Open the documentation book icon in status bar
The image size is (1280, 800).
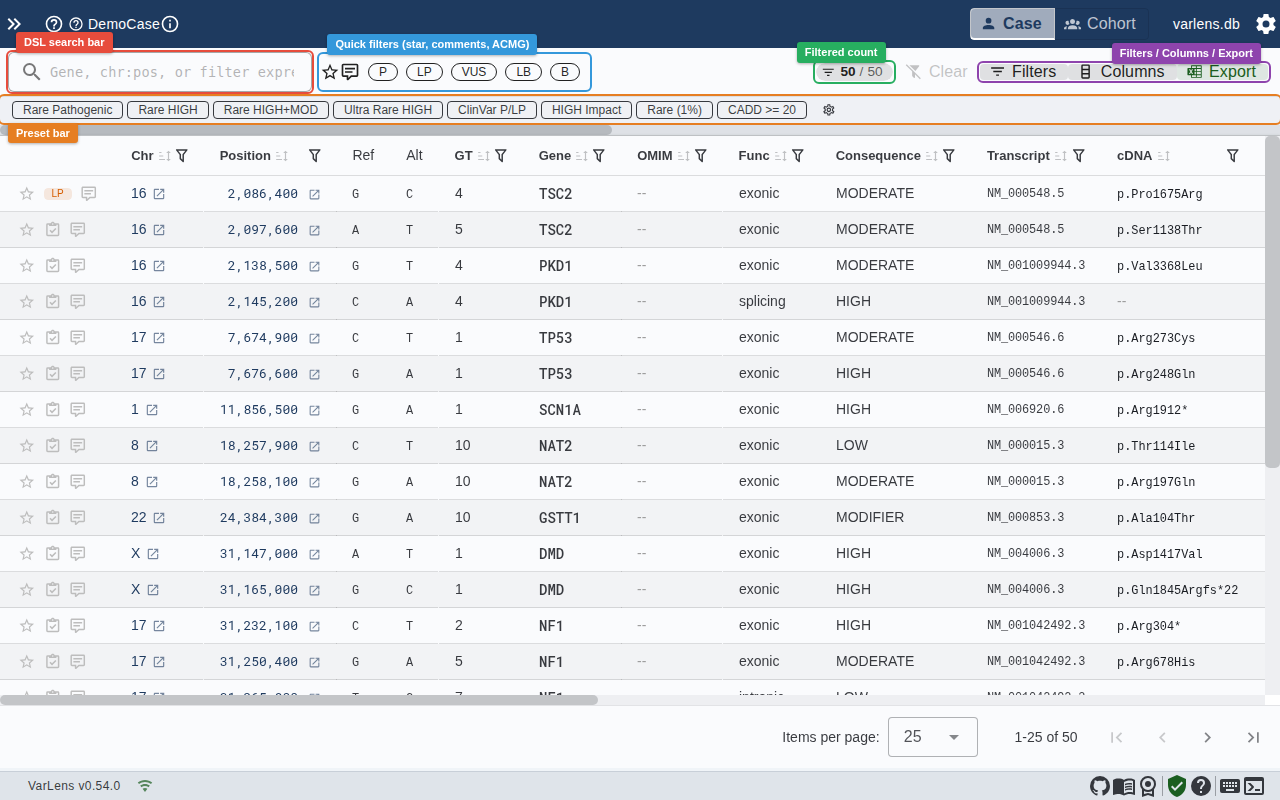click(x=1123, y=786)
